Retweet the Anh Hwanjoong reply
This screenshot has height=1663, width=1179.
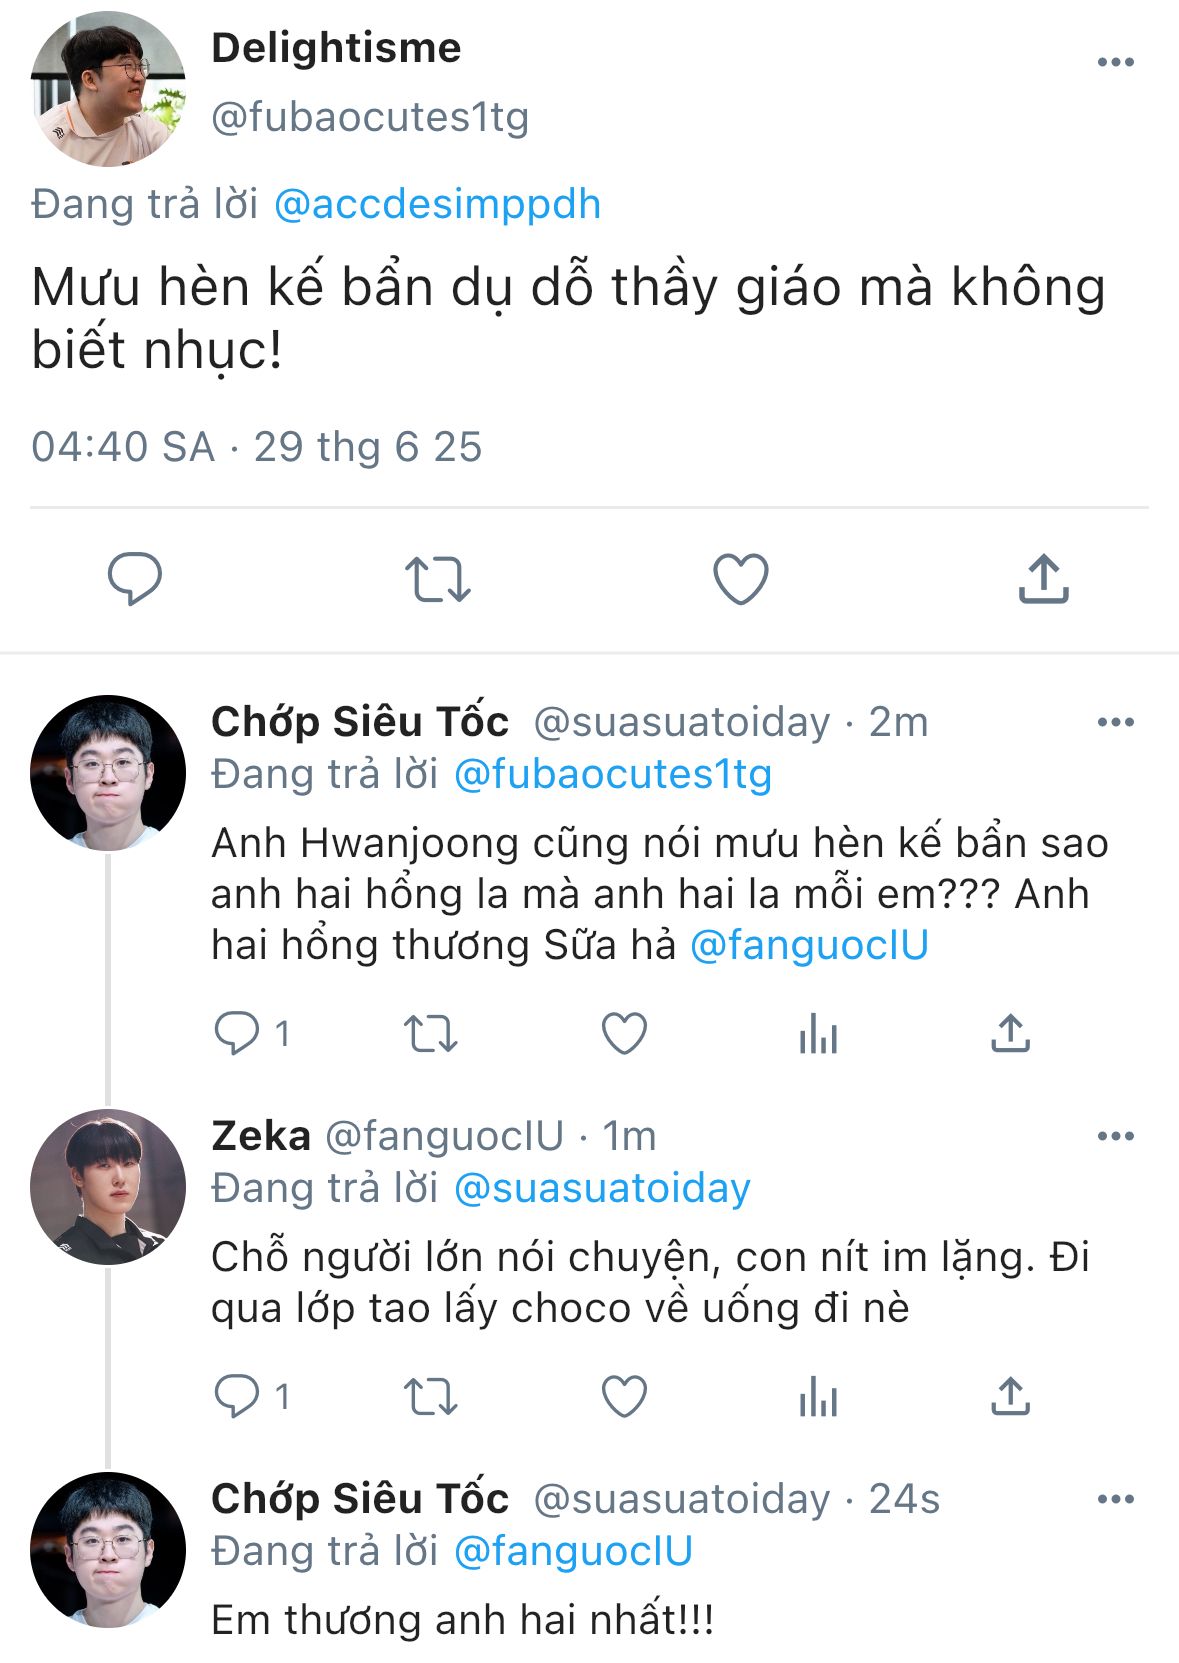pos(430,1033)
